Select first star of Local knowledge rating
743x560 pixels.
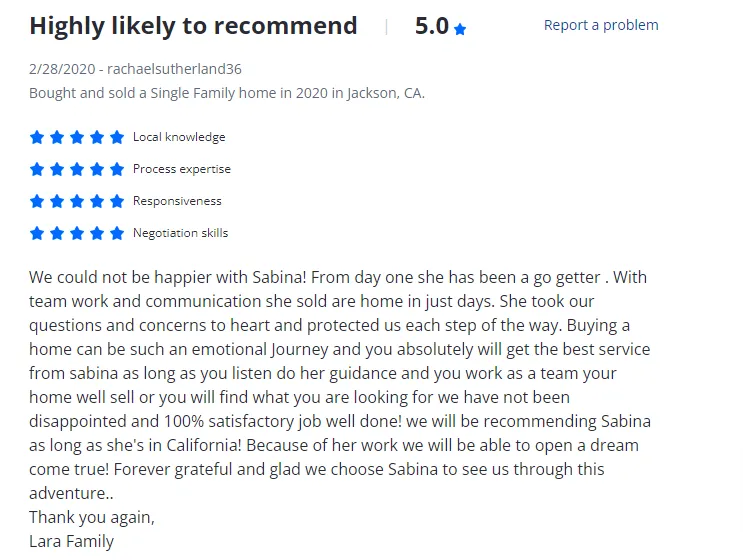coord(36,137)
